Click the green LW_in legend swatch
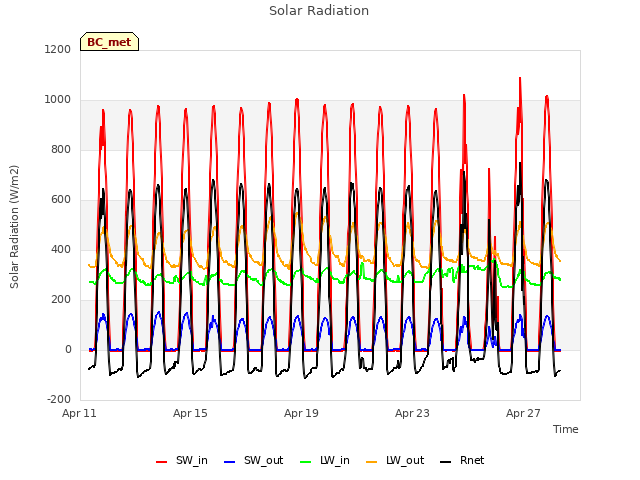640x480 pixels. tap(306, 462)
